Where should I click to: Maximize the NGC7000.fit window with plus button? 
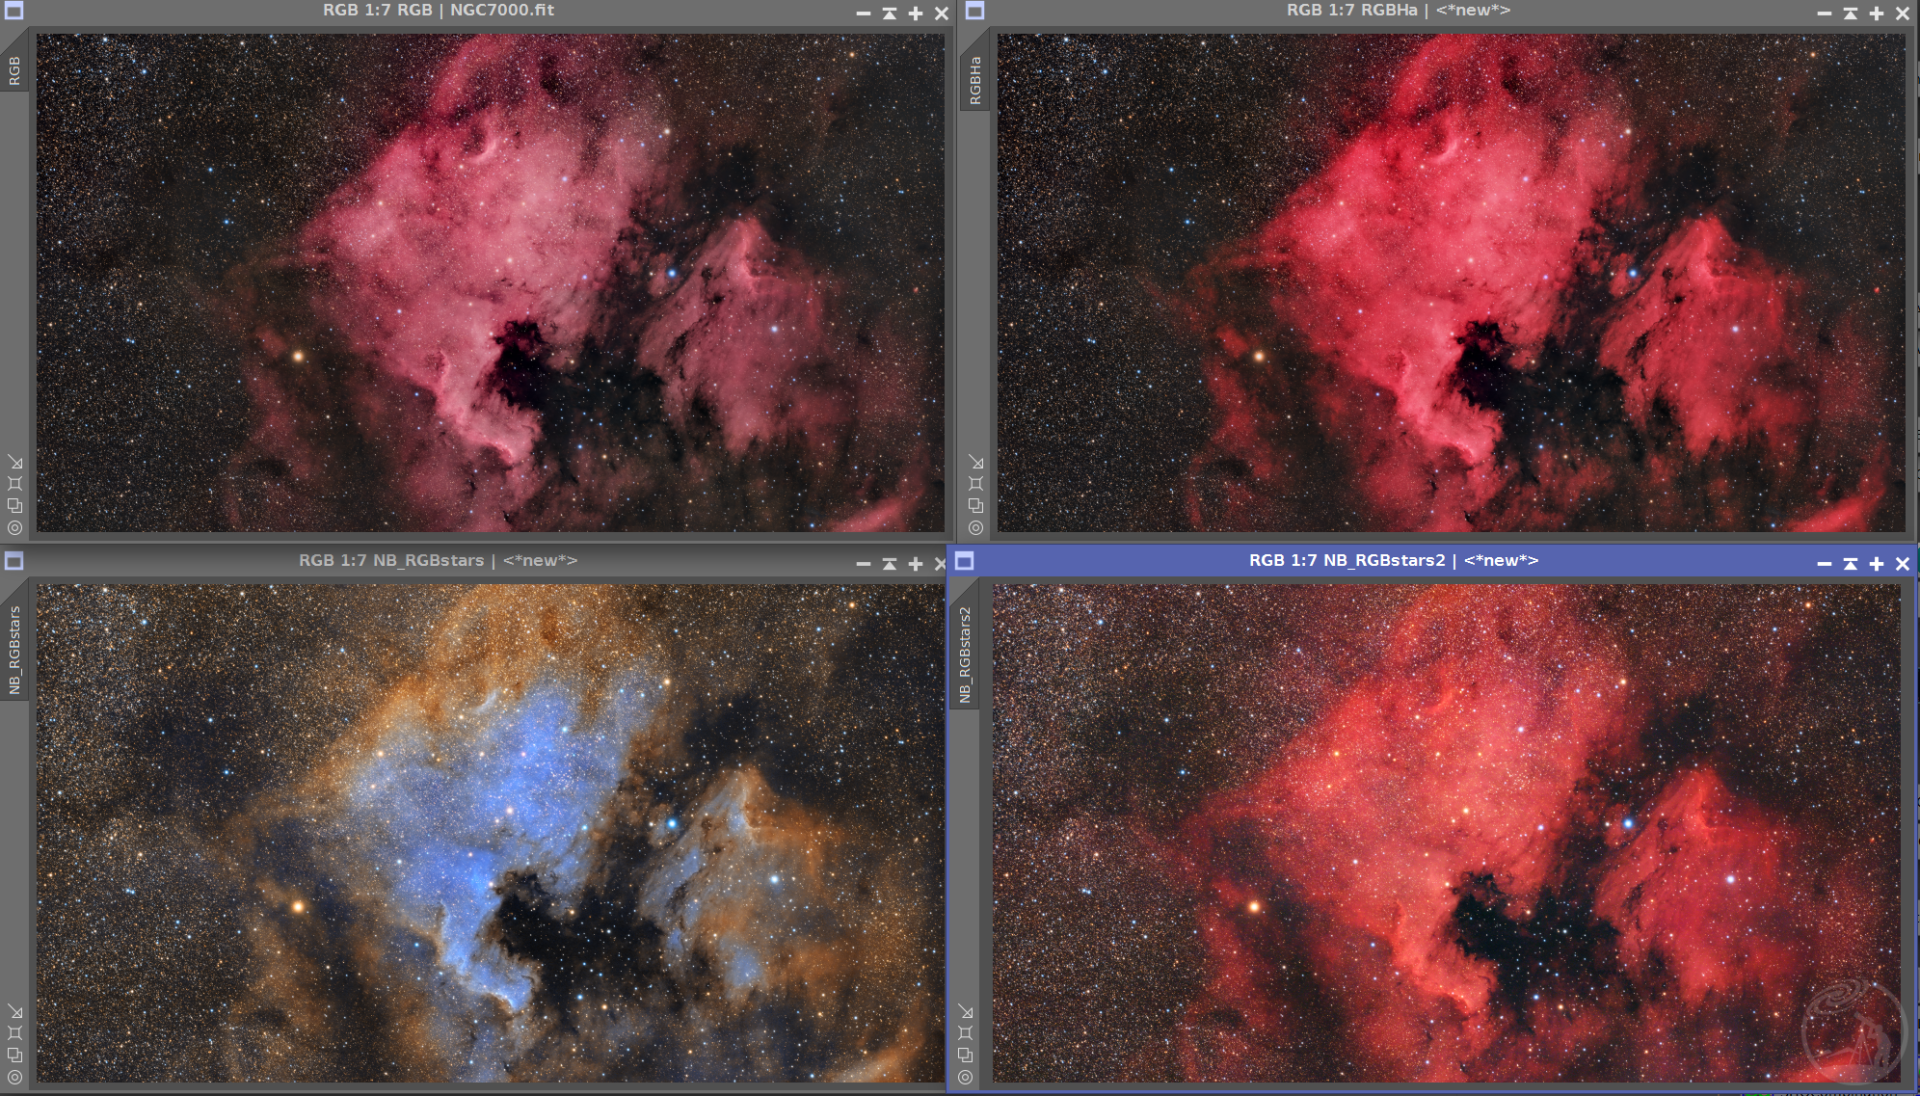coord(915,13)
